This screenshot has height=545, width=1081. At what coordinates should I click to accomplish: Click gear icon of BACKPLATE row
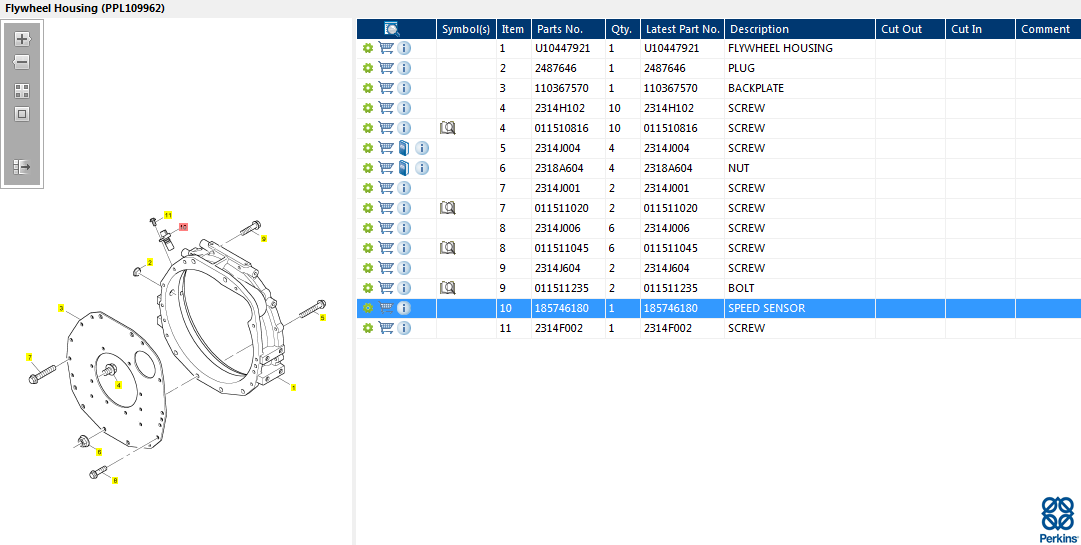tap(368, 88)
